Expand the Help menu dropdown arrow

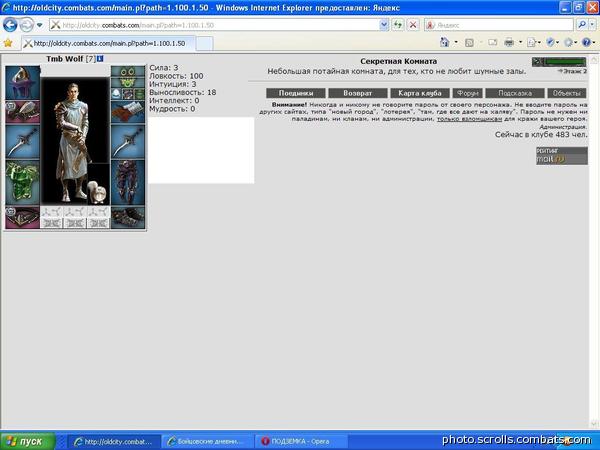click(593, 42)
